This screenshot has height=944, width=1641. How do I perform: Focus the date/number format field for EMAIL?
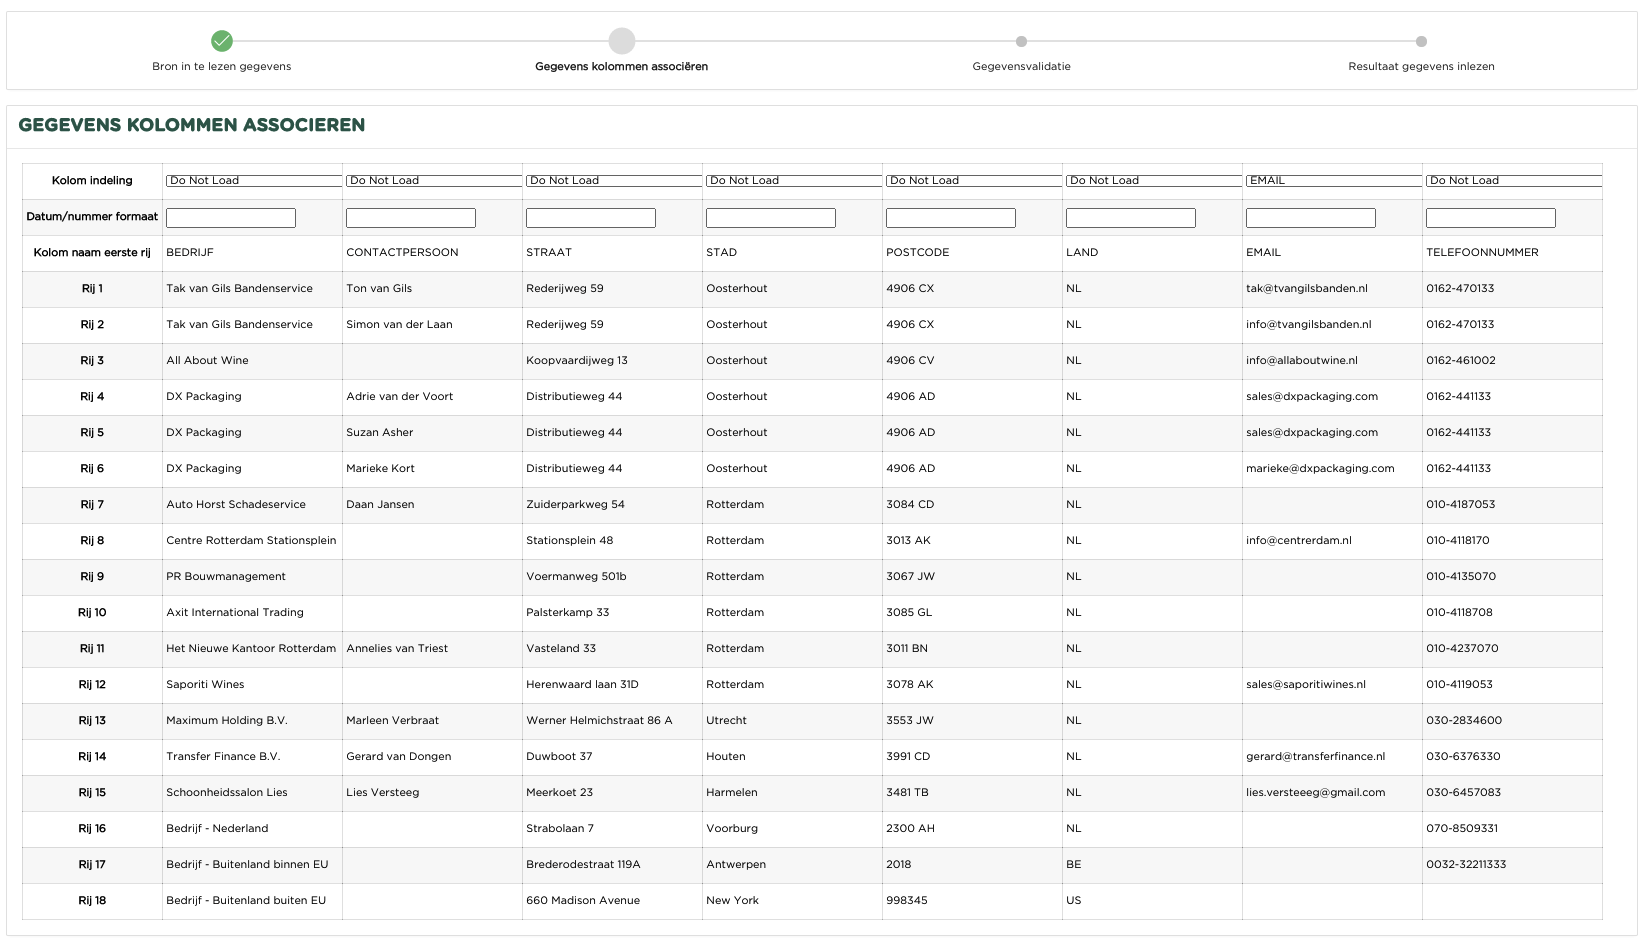(x=1311, y=218)
